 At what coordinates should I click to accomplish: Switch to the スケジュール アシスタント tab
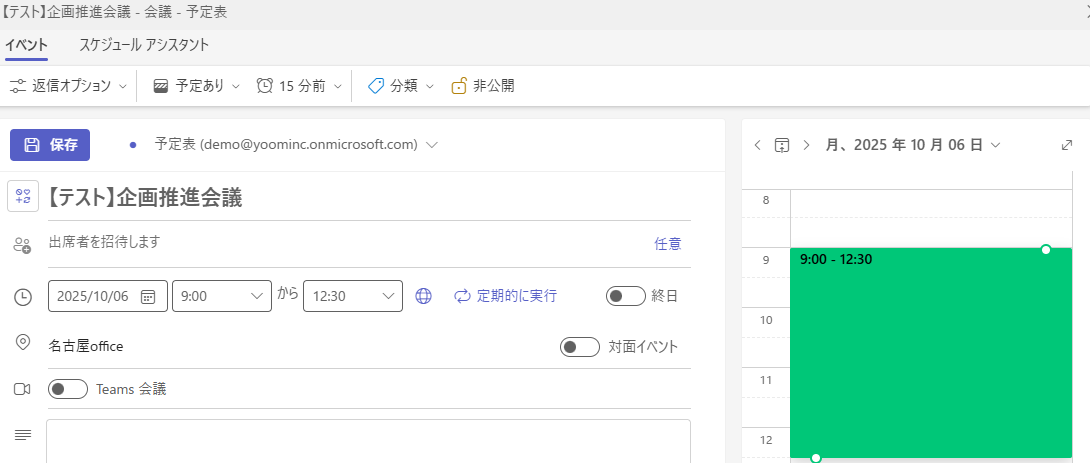click(x=144, y=45)
